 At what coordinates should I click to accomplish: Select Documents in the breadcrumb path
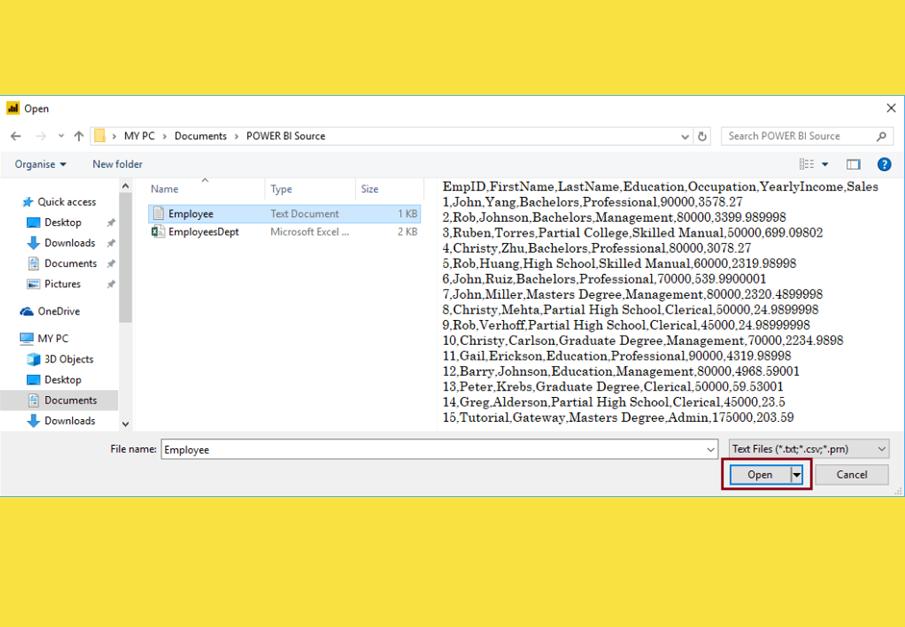pos(200,136)
